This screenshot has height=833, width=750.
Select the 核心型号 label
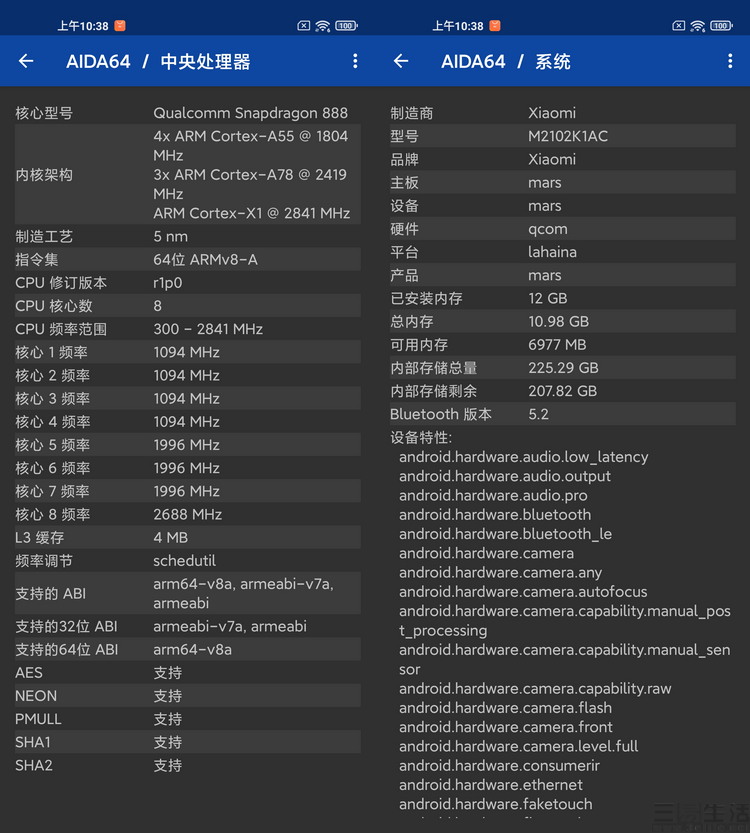tap(44, 113)
